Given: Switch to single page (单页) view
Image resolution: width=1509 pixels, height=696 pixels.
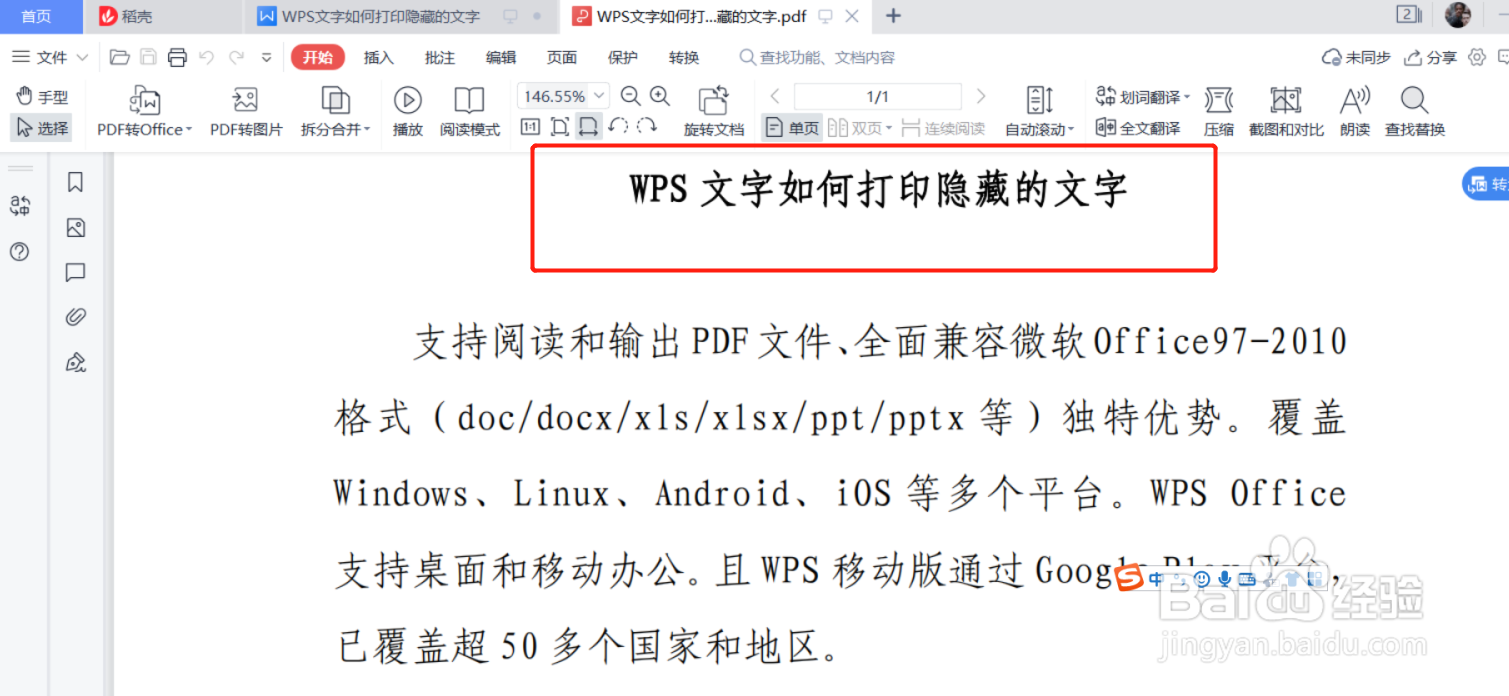Looking at the screenshot, I should pyautogui.click(x=792, y=128).
